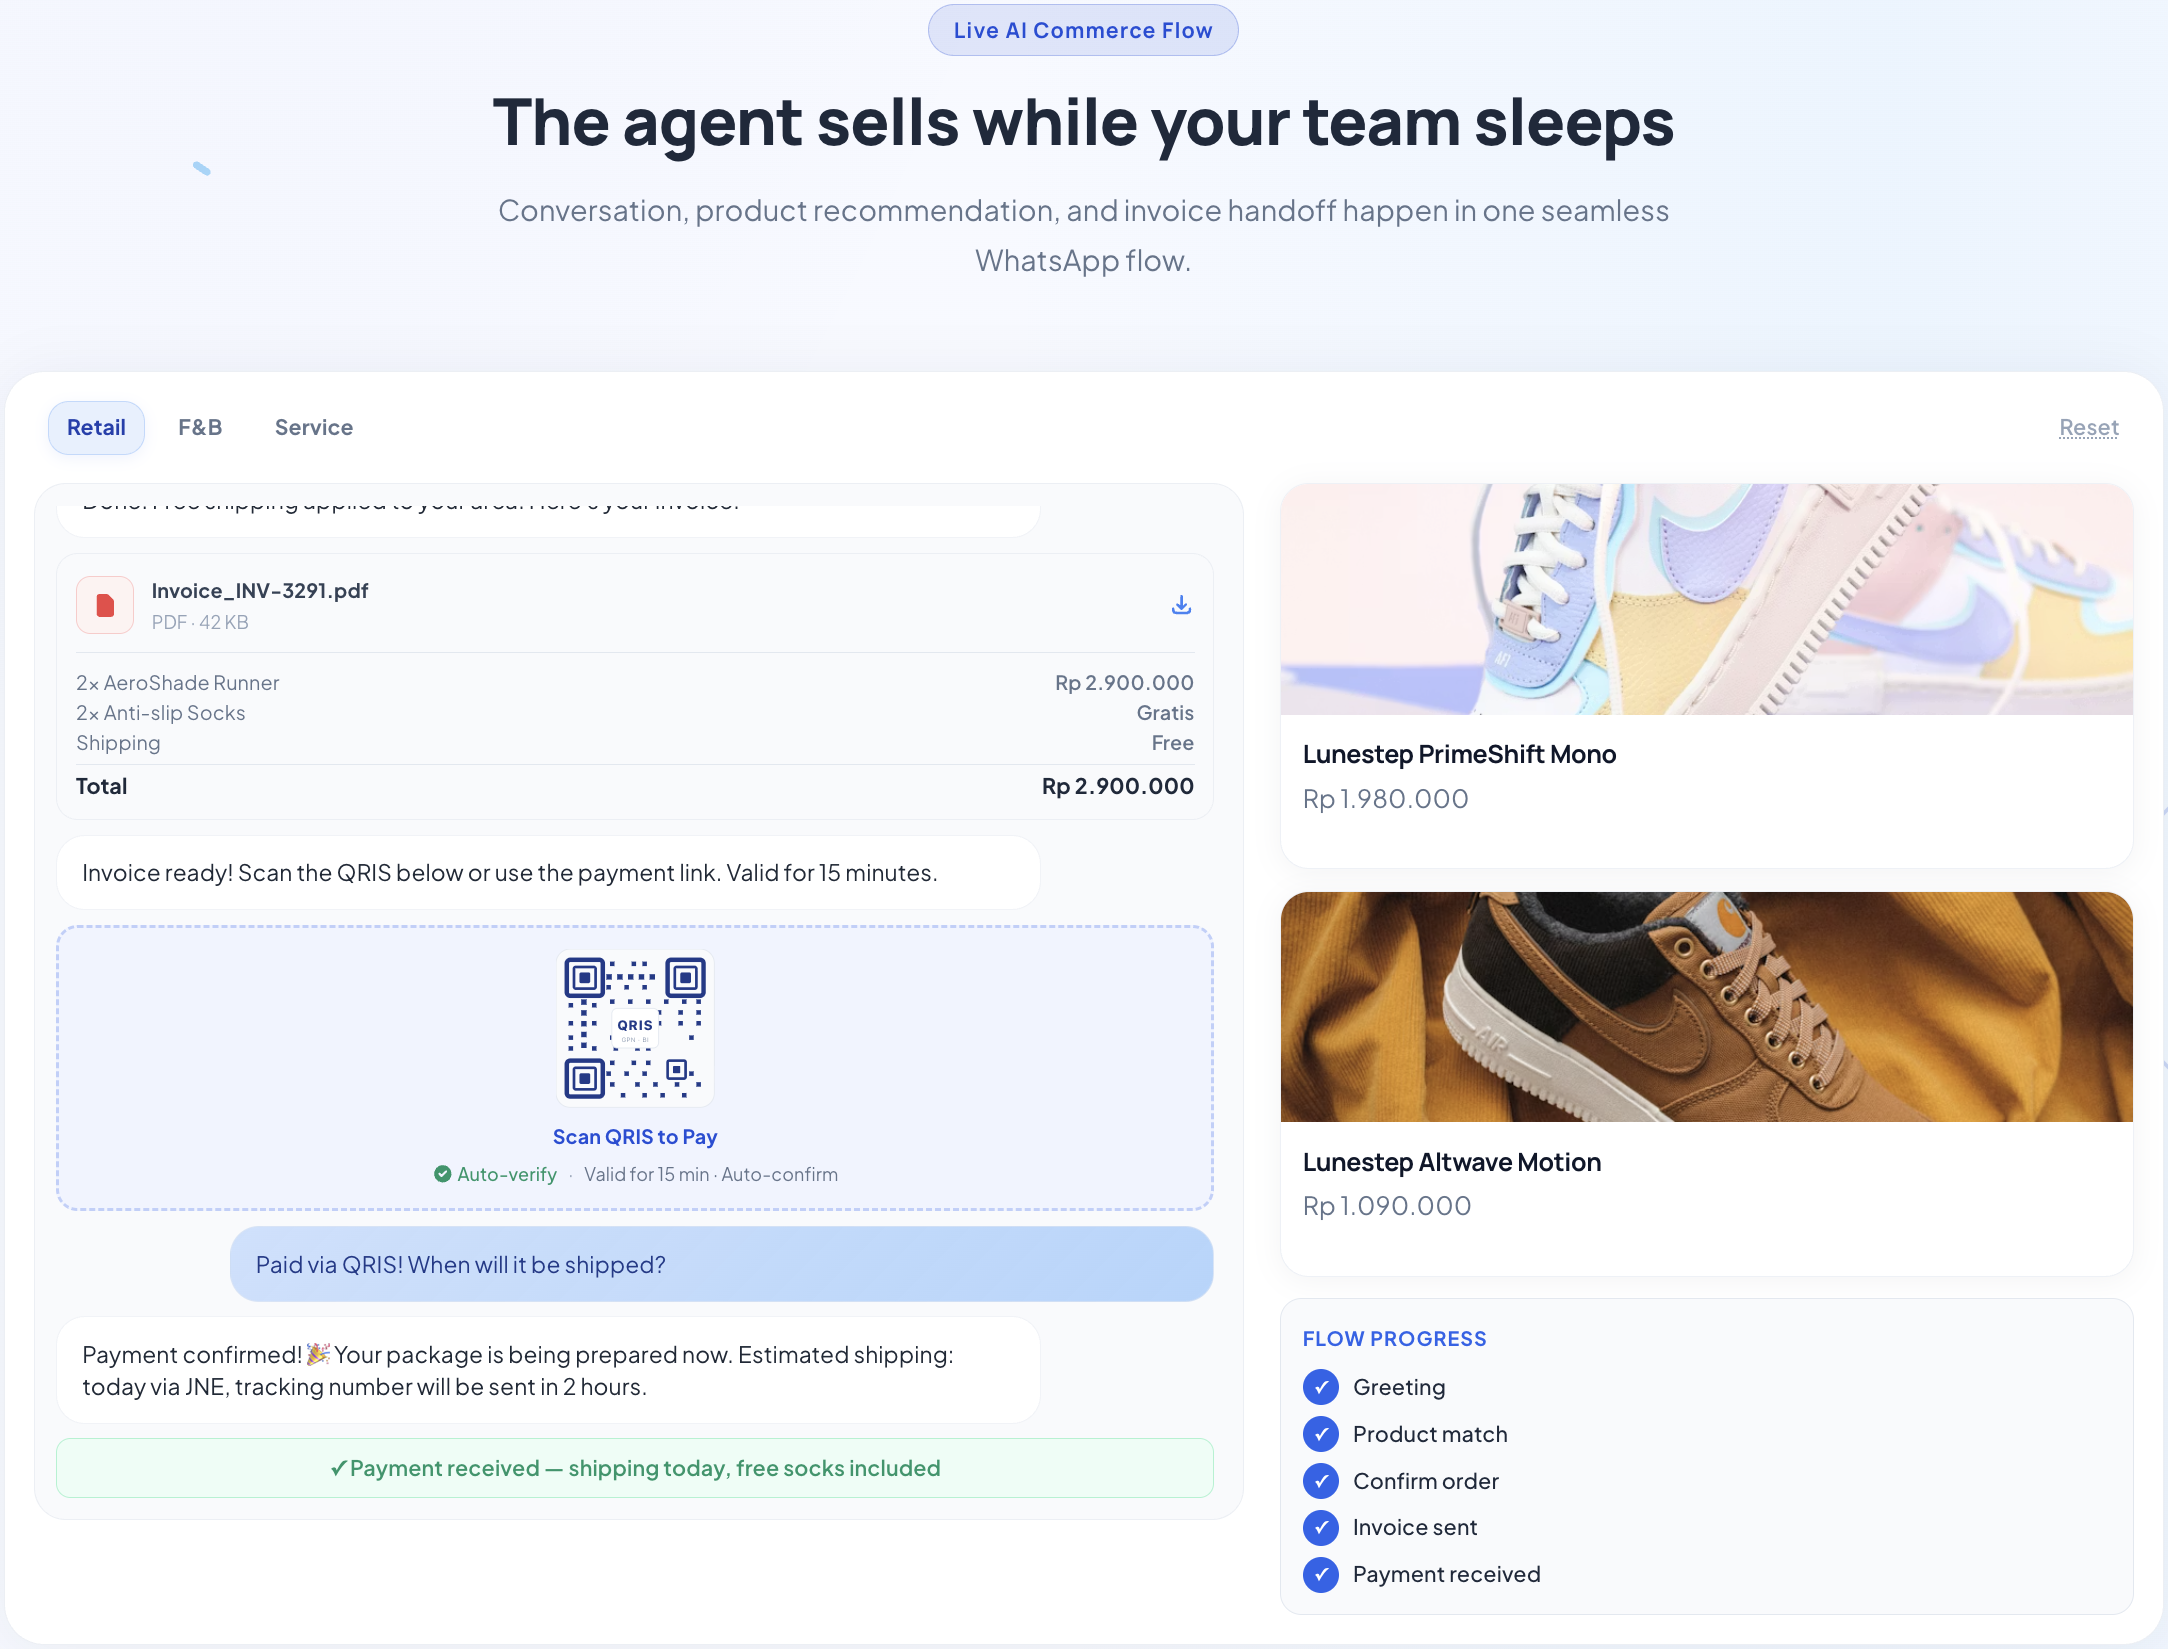This screenshot has width=2168, height=1649.
Task: Click the Reset link
Action: click(2088, 427)
